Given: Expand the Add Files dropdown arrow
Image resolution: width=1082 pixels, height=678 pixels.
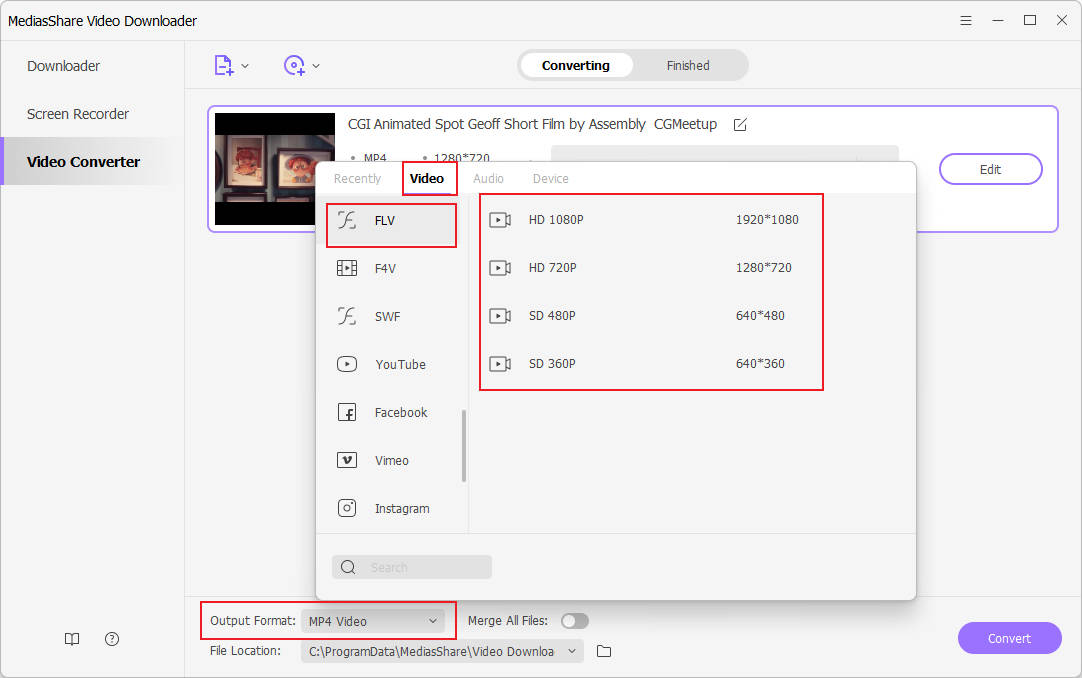Looking at the screenshot, I should pos(245,66).
